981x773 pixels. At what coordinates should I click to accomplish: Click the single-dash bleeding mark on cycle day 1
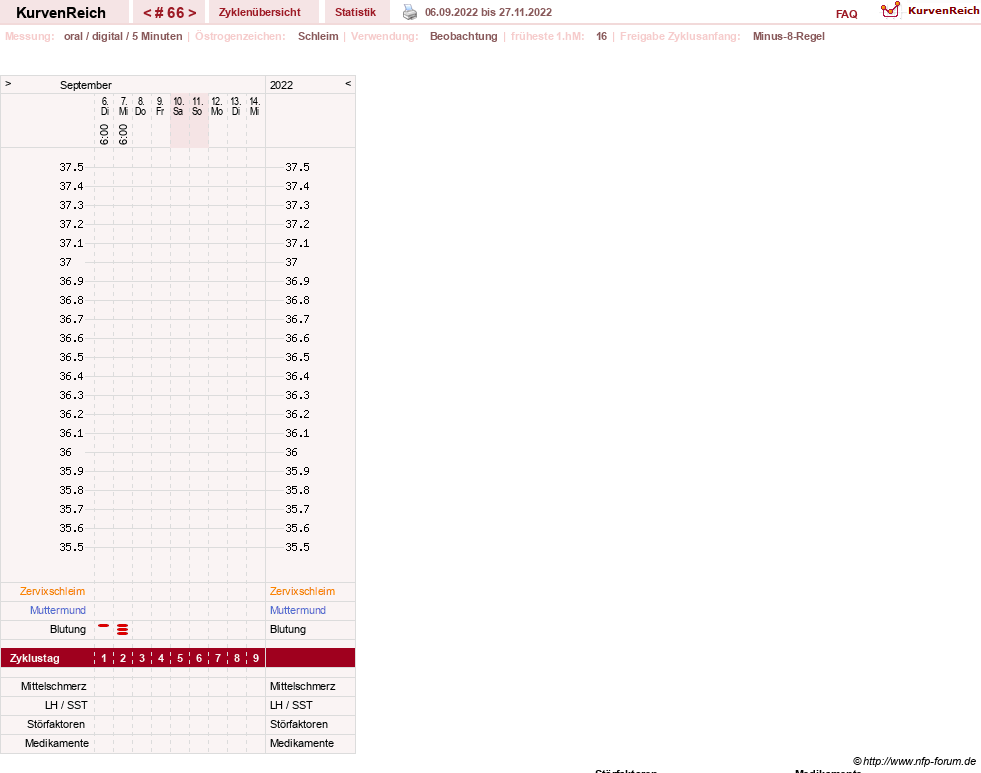click(104, 625)
